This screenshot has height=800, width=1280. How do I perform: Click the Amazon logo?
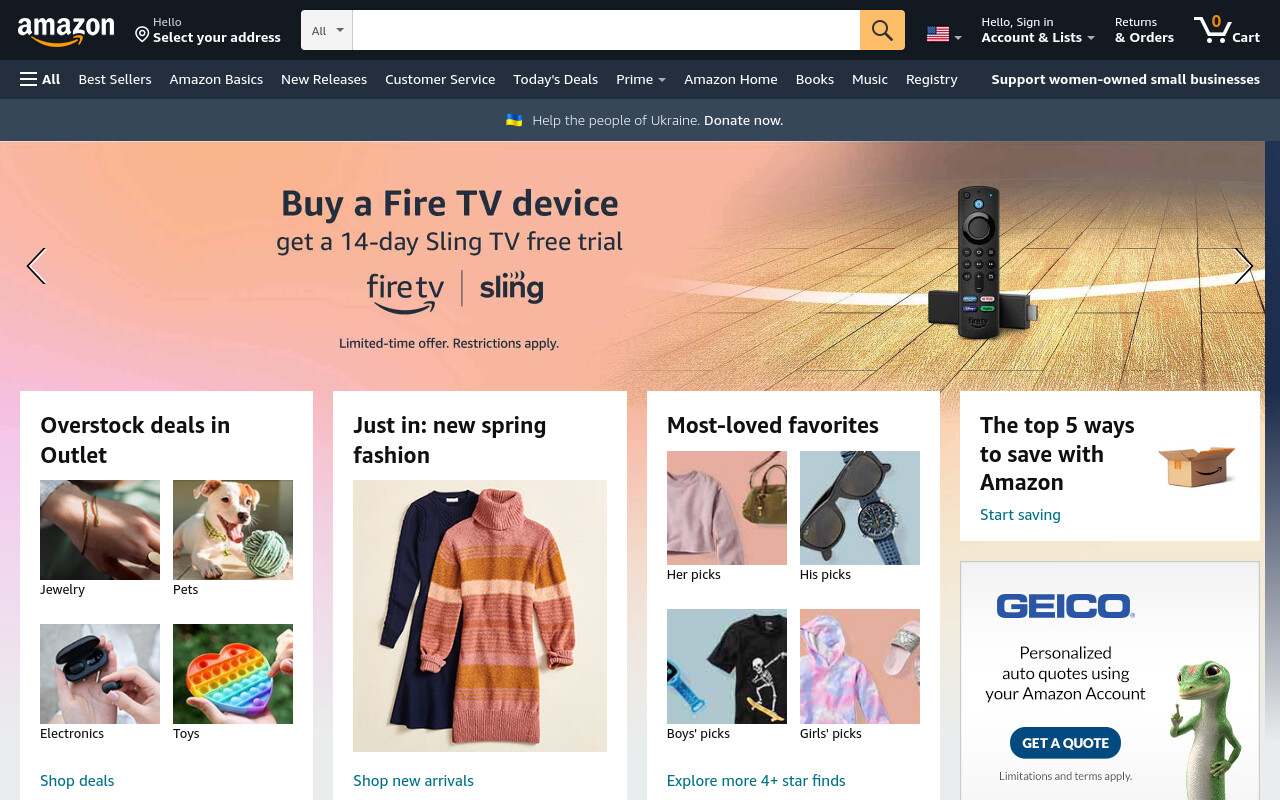(66, 31)
